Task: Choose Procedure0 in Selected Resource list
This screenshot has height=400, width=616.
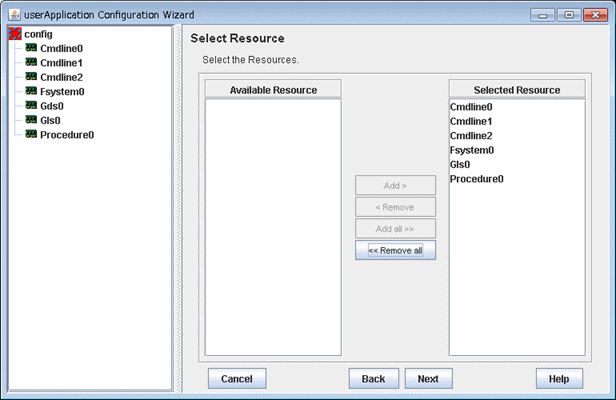Action: [517, 179]
